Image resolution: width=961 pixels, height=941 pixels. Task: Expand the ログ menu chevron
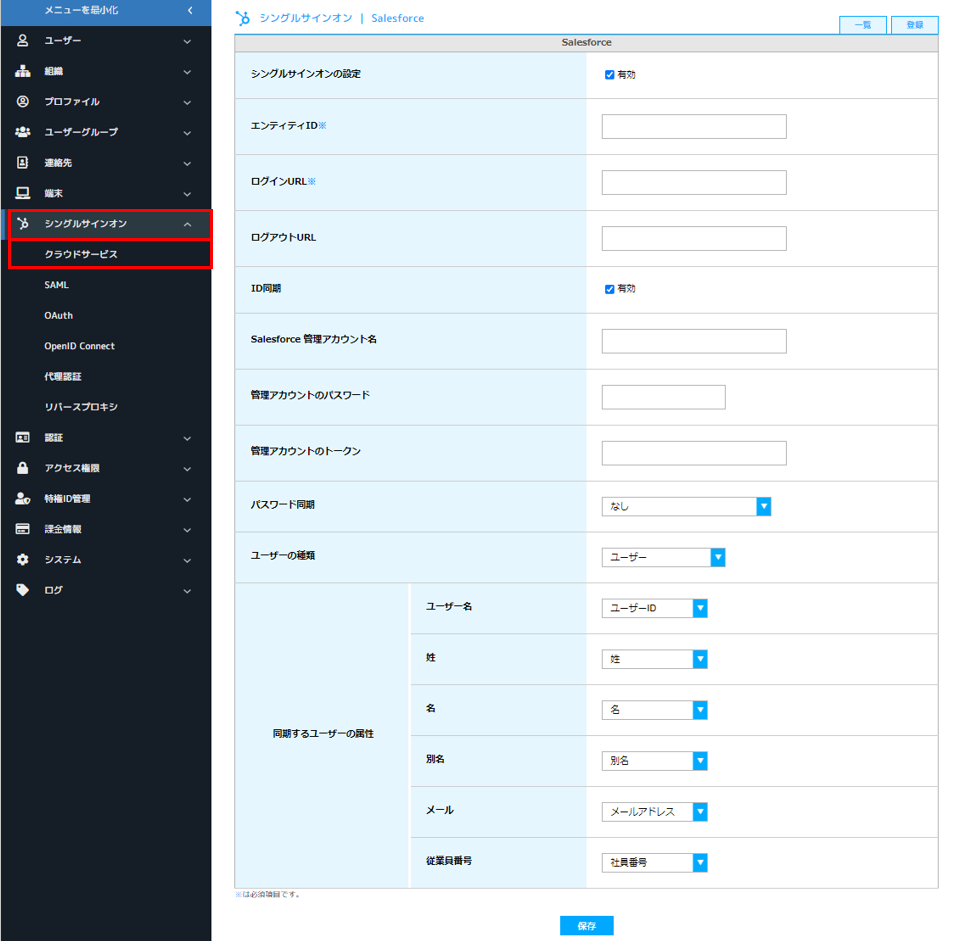pos(188,591)
